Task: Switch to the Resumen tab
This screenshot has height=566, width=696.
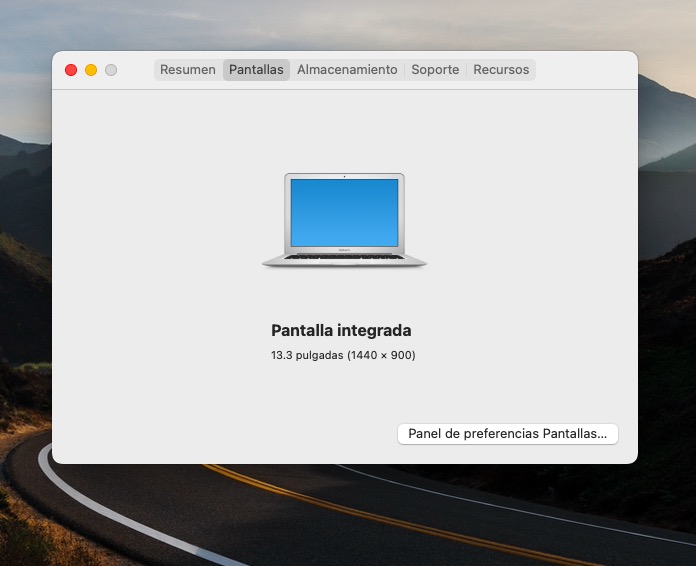Action: click(x=188, y=70)
